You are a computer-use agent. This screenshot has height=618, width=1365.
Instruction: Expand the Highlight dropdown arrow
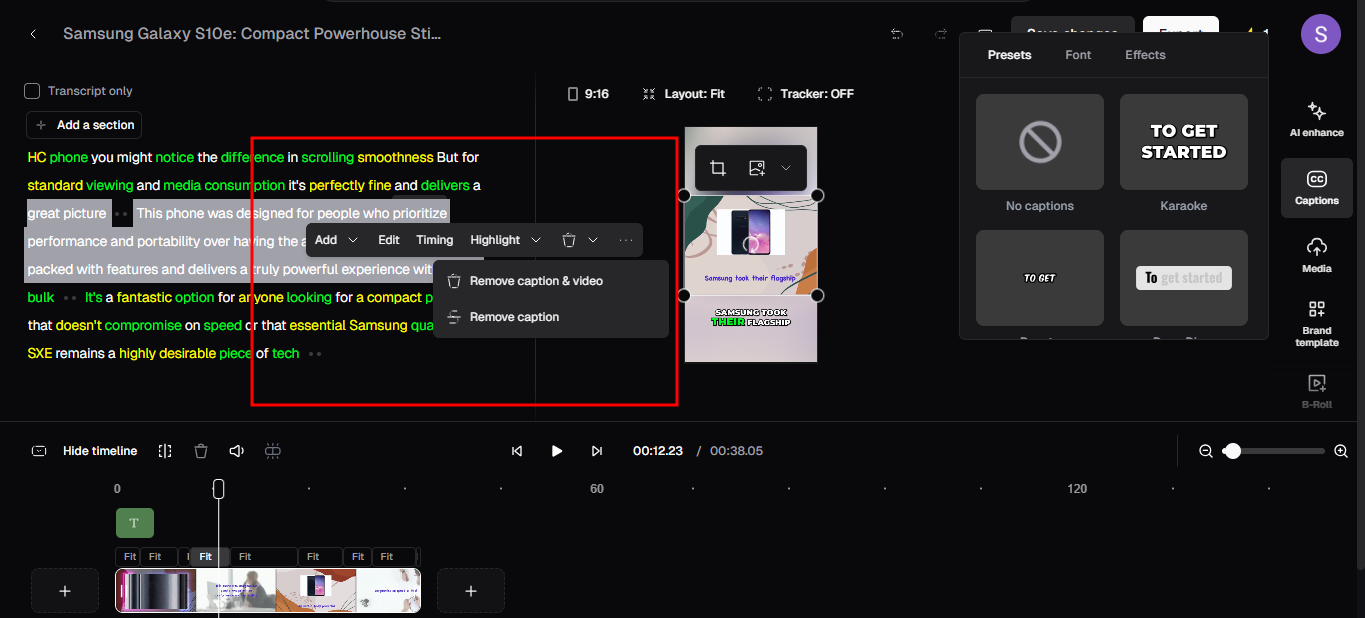coord(536,240)
